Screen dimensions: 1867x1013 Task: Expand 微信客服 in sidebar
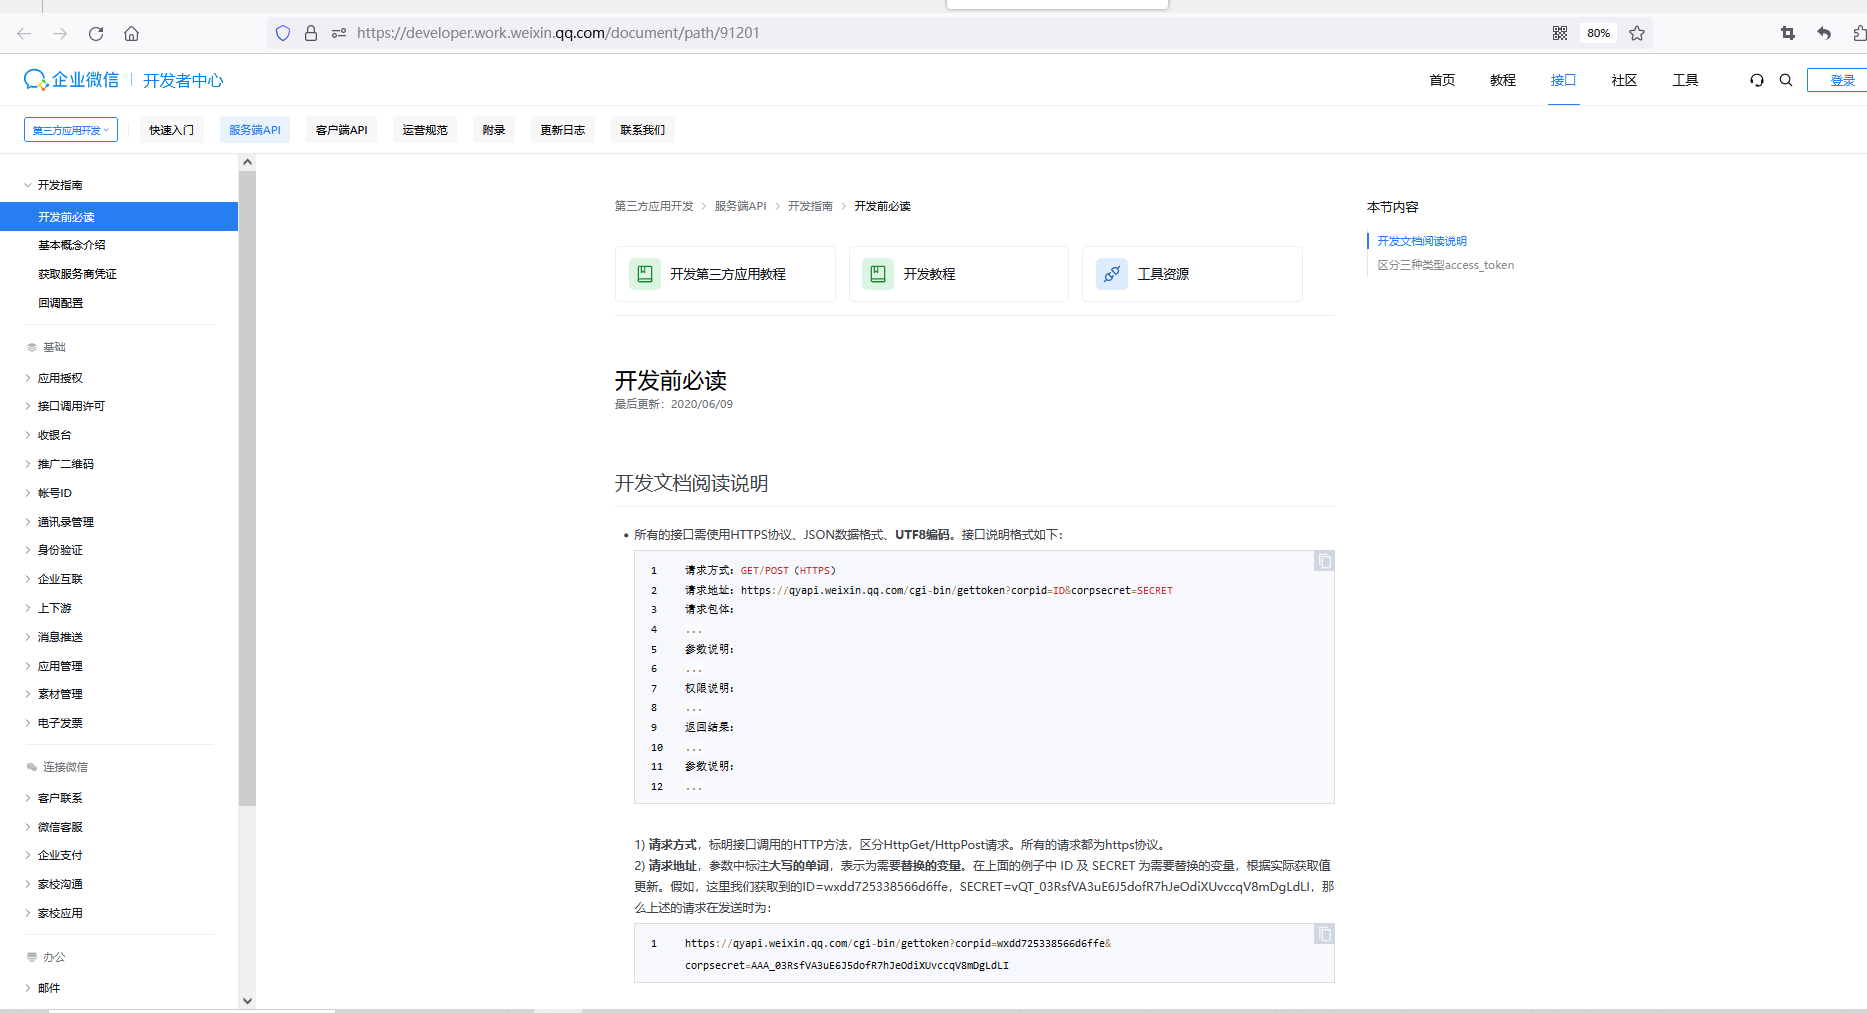[x=60, y=827]
